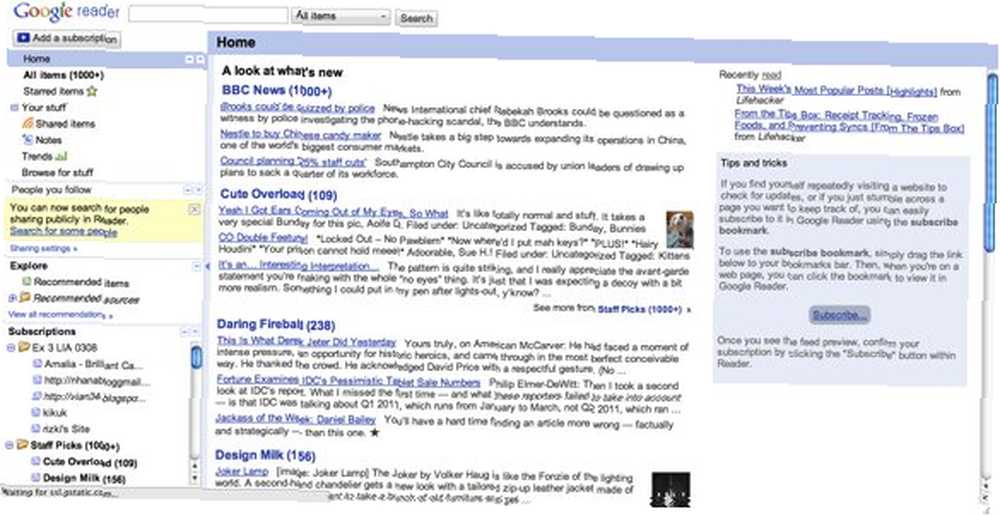The image size is (1000, 516).
Task: Open Jackass of the Week: Daniel Bailey
Action: [x=295, y=419]
